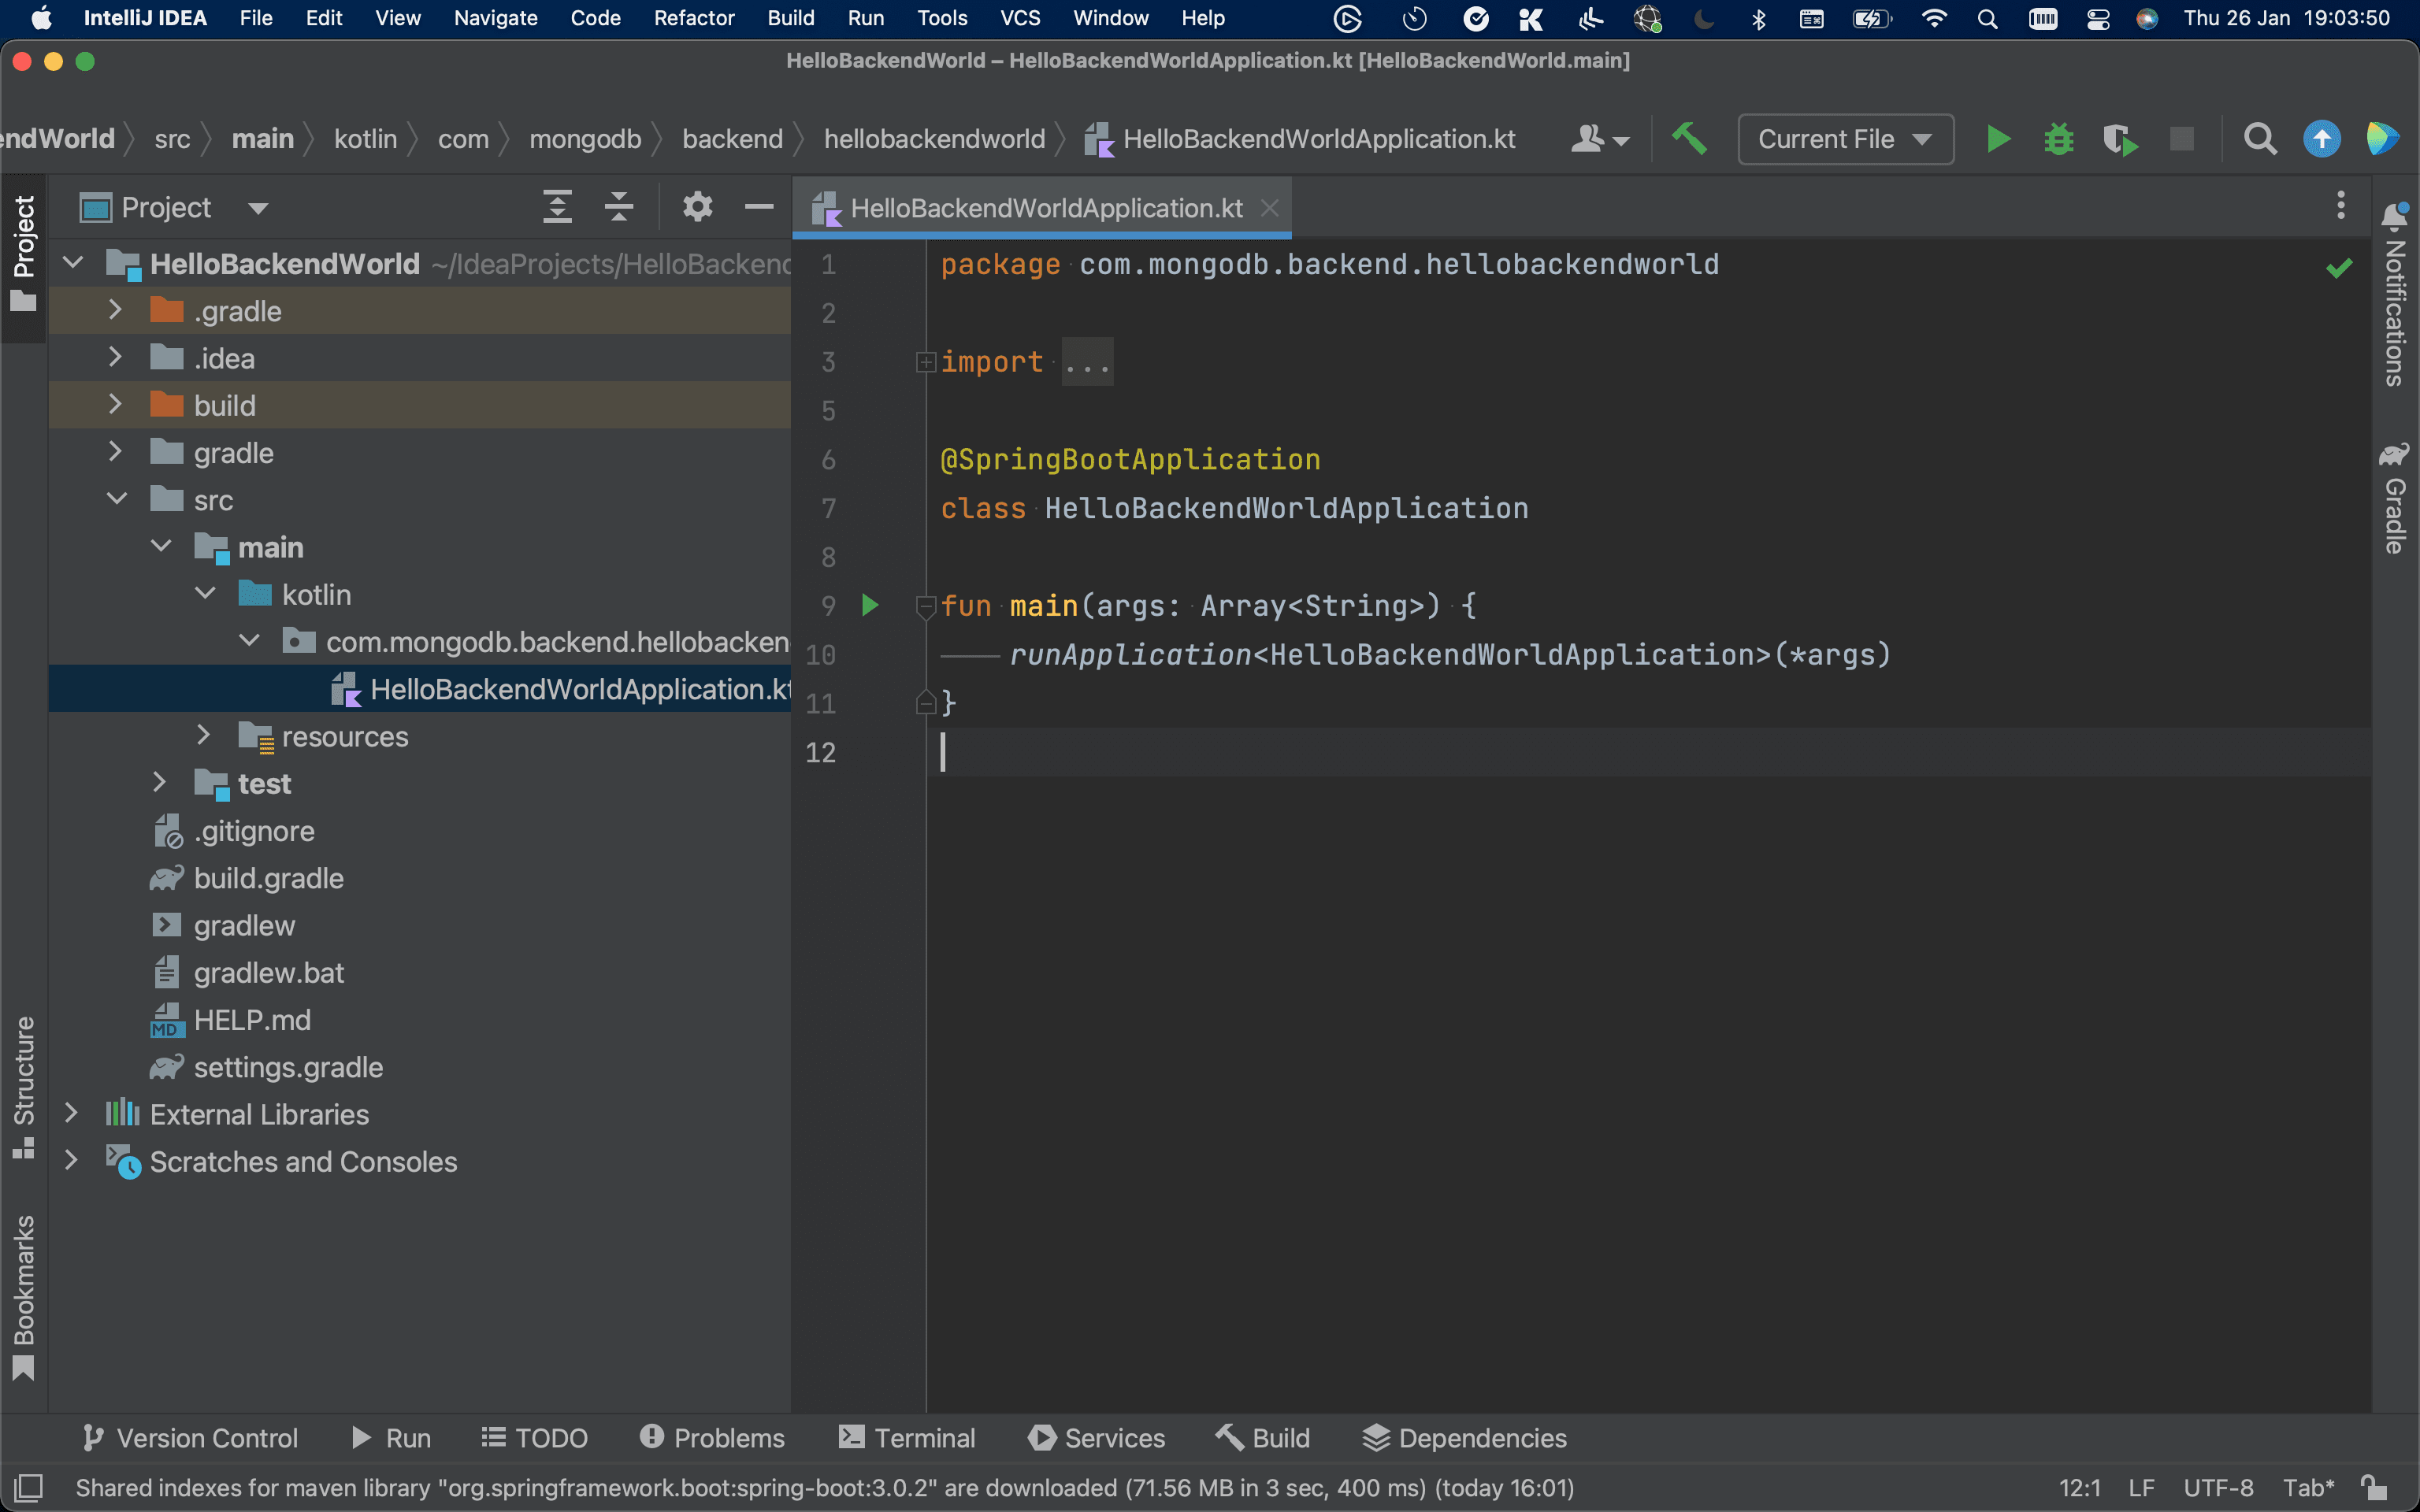2420x1512 pixels.
Task: Click the Debug bug icon
Action: coord(2058,139)
